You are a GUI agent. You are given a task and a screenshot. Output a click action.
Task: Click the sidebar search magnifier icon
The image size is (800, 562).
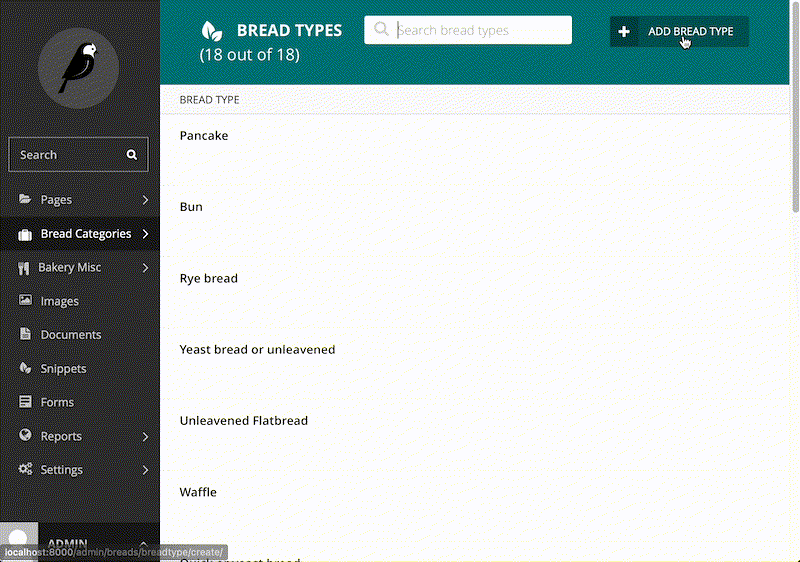132,155
